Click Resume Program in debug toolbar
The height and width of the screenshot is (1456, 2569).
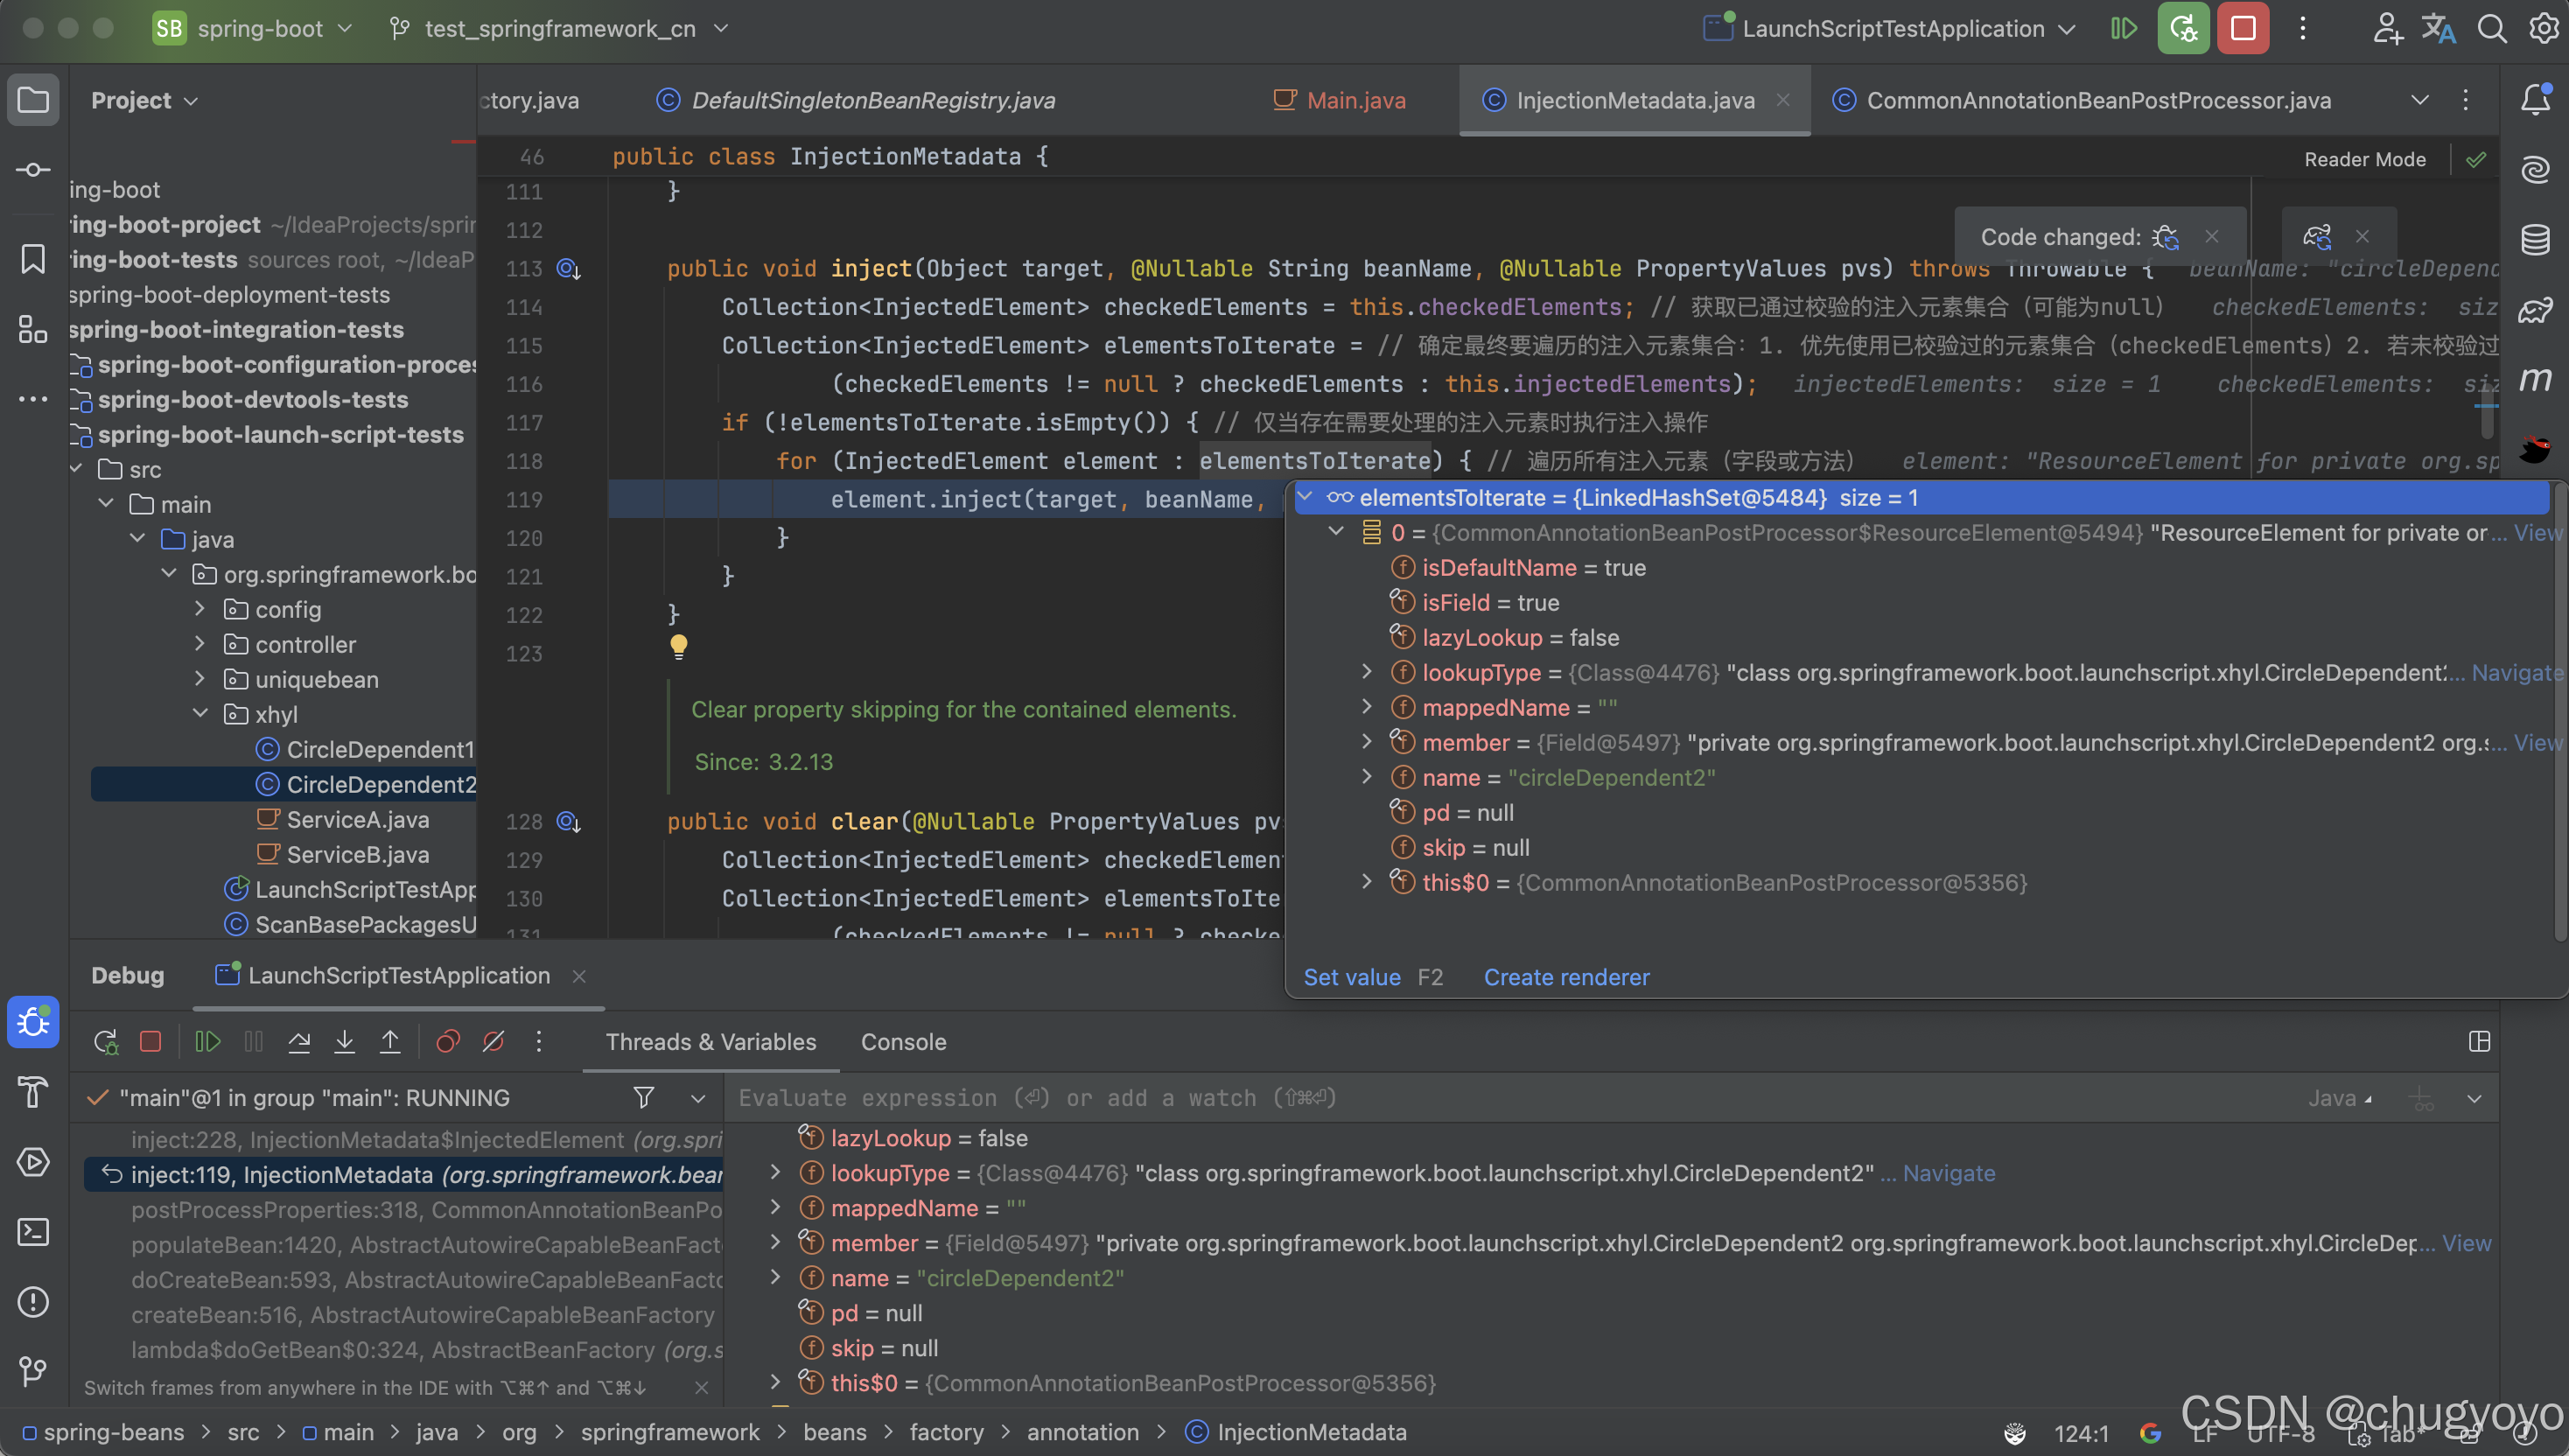coord(207,1042)
